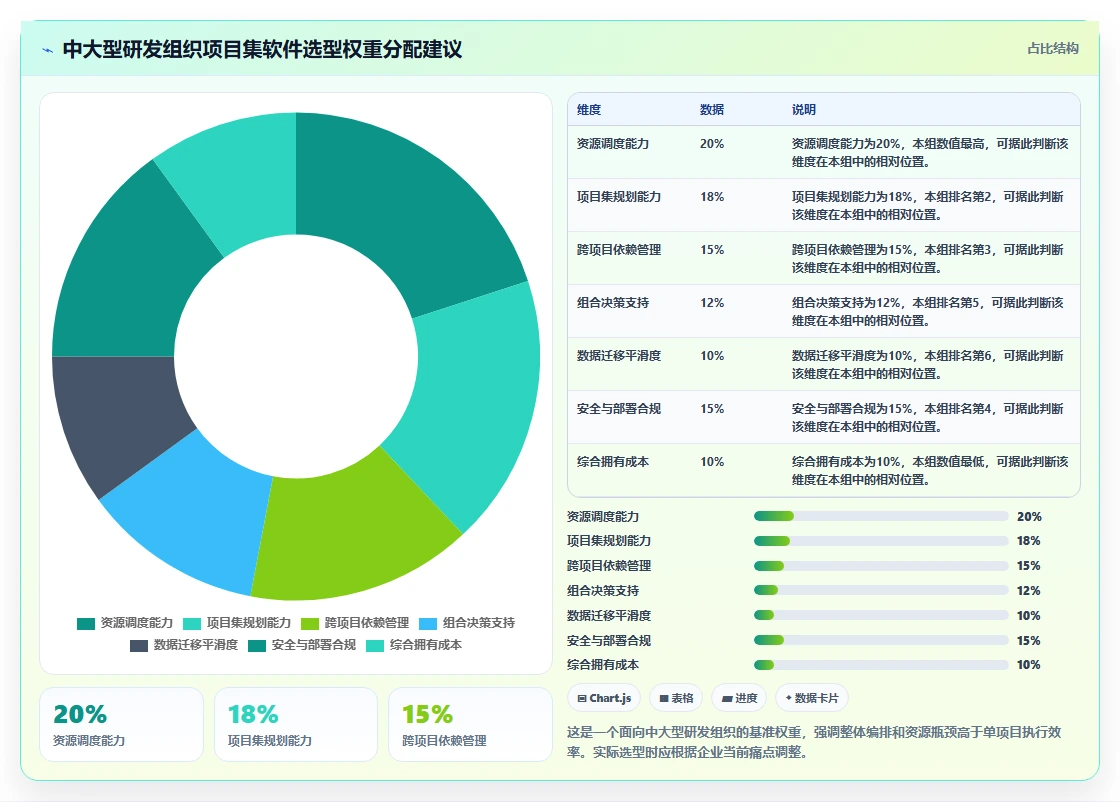Viewport: 1120px width, 802px height.
Task: Click the lightning icon beside the card title
Action: point(47,50)
